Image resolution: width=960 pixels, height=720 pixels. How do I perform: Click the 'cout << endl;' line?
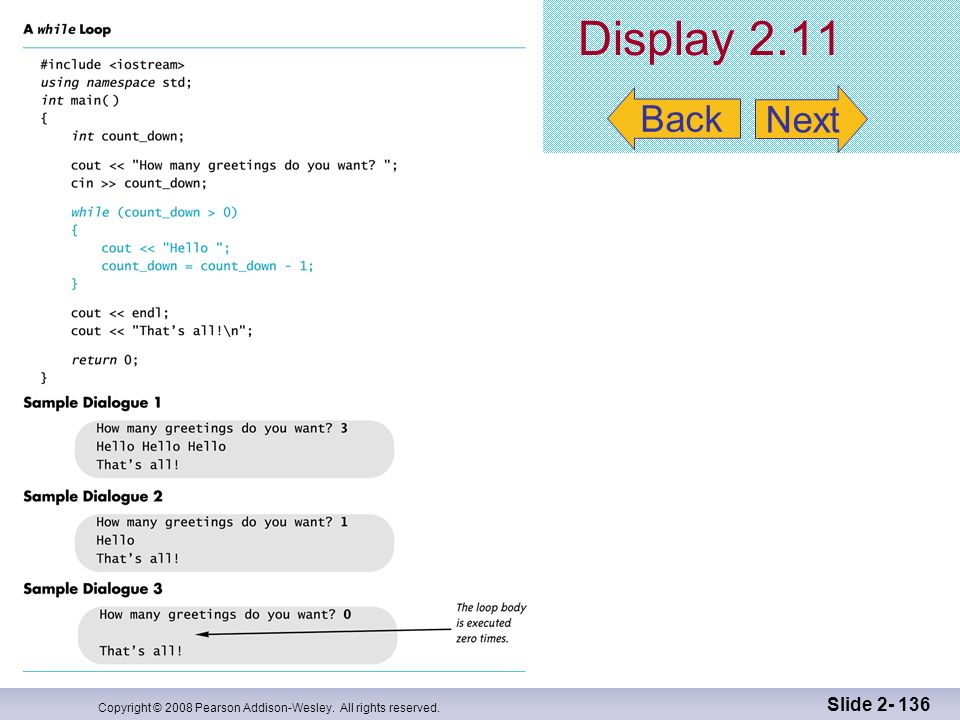pyautogui.click(x=119, y=313)
